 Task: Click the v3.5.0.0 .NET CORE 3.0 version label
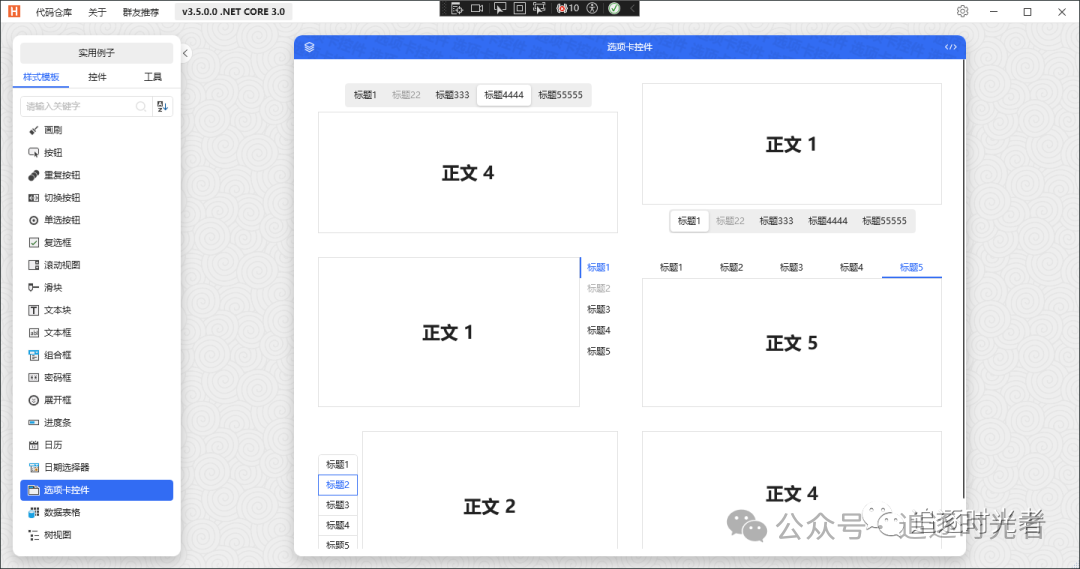pos(233,12)
